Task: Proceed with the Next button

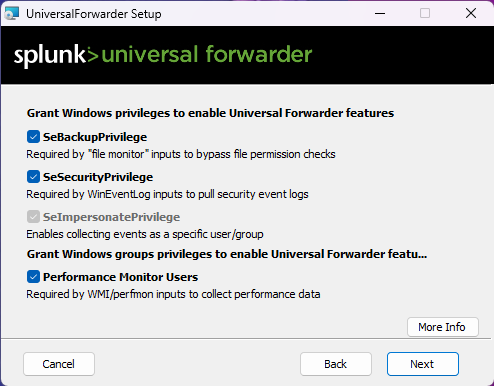Action: point(423,364)
